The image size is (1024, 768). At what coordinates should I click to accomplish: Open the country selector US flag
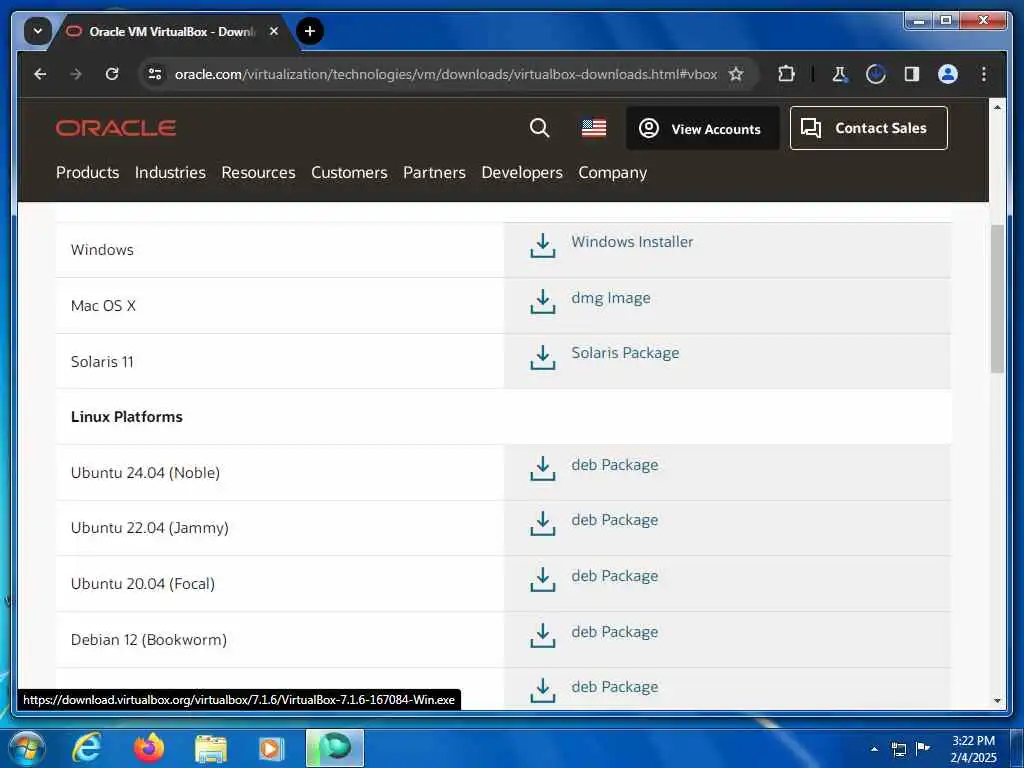[x=594, y=128]
